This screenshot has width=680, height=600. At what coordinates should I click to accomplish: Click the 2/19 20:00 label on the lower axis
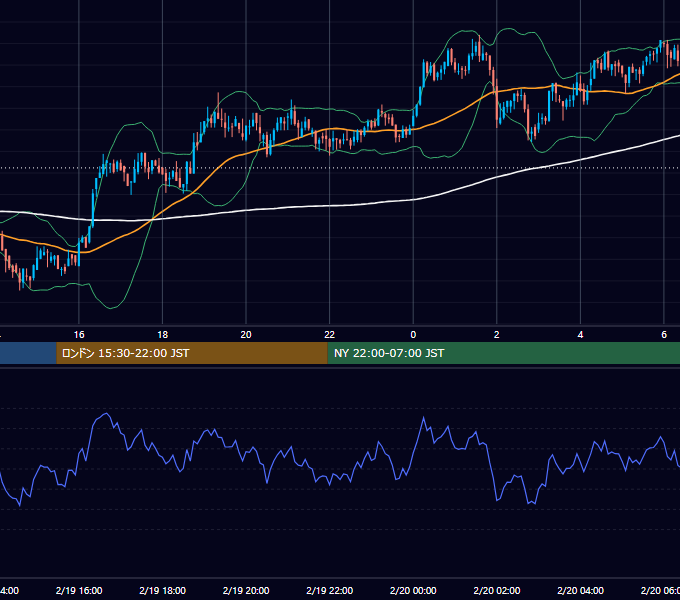[246, 590]
